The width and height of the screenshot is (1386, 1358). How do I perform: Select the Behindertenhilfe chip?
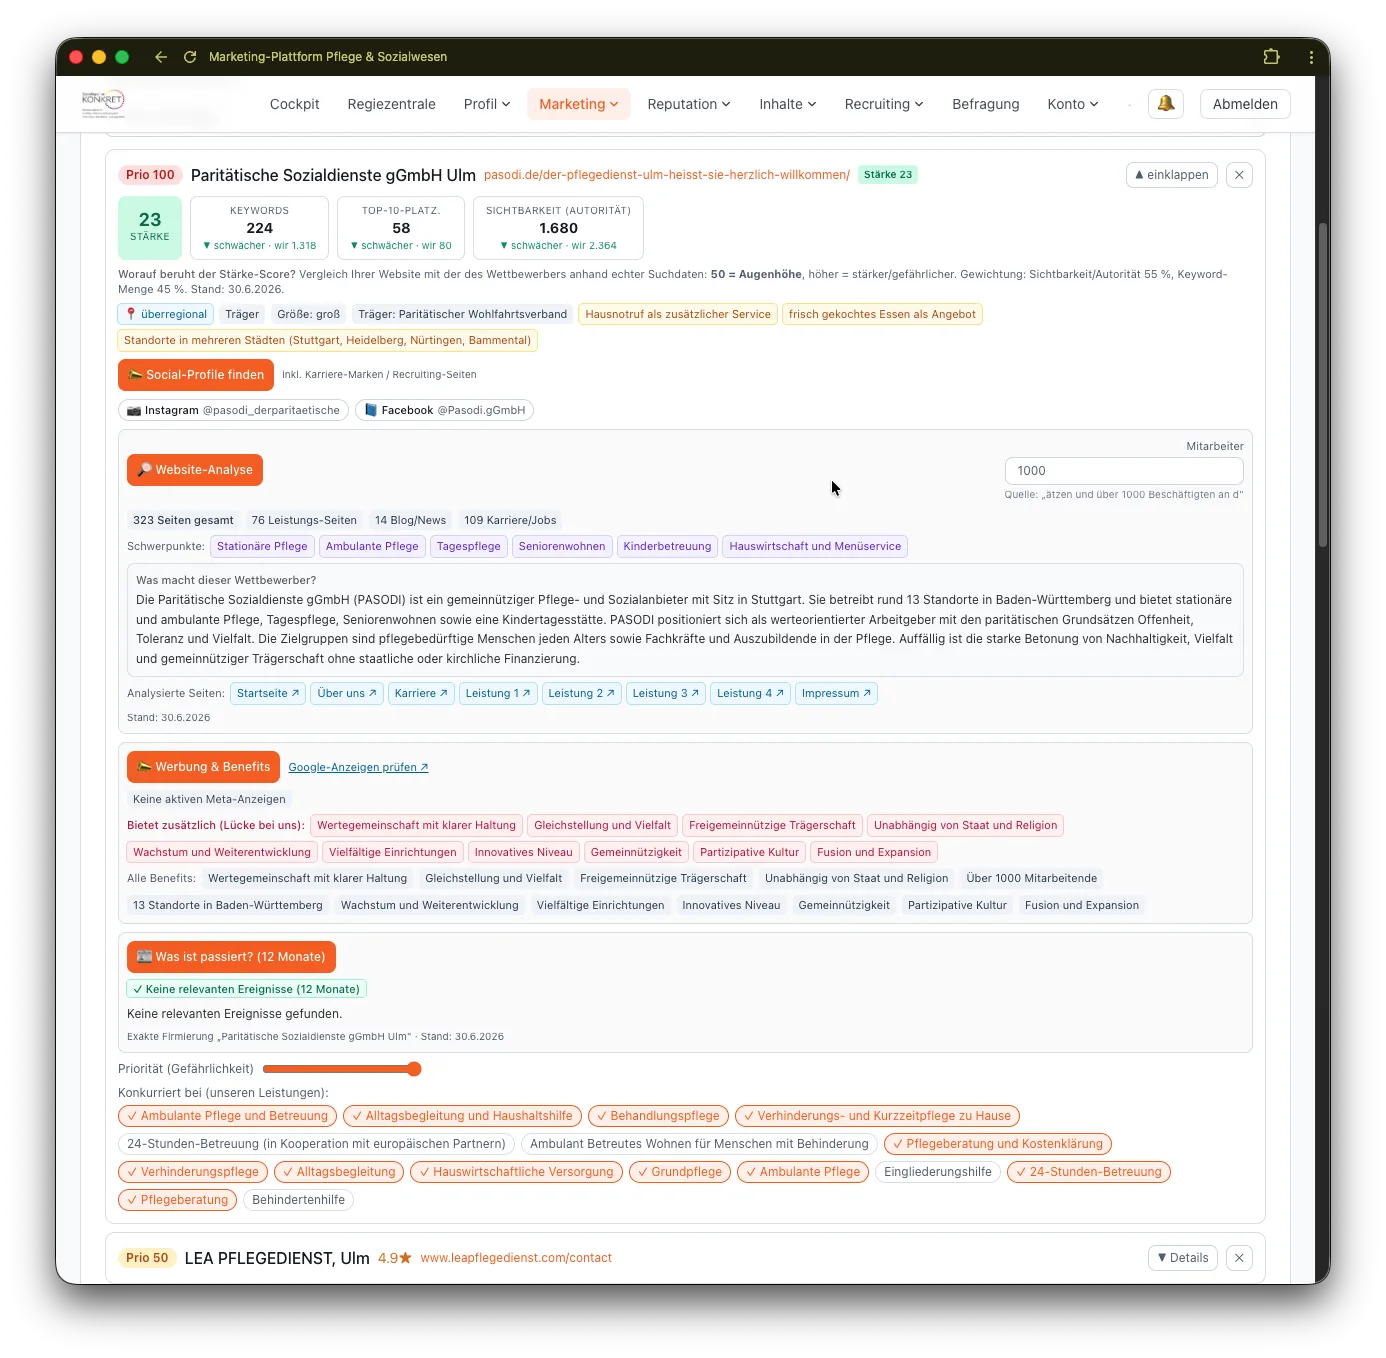tap(298, 1200)
